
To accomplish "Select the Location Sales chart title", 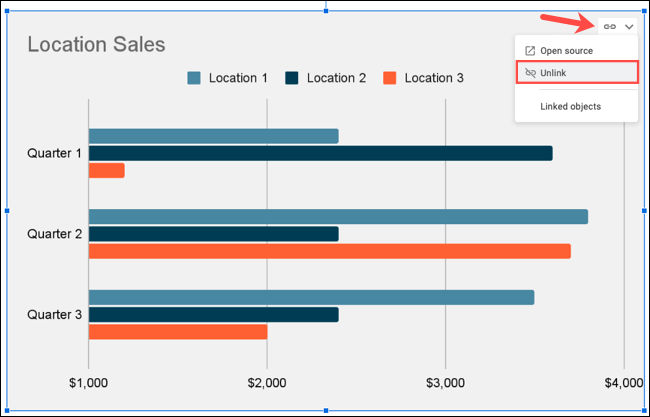I will pyautogui.click(x=96, y=44).
